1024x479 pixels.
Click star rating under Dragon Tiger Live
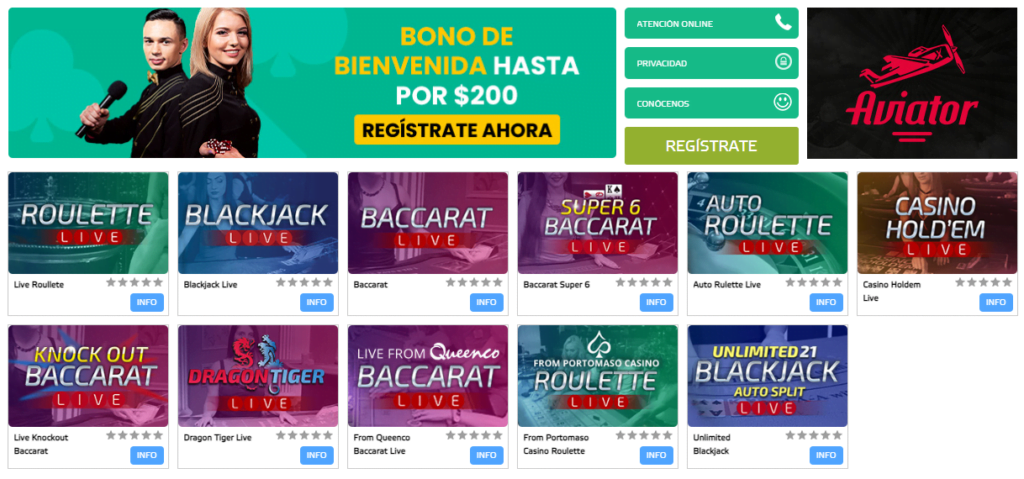point(305,435)
